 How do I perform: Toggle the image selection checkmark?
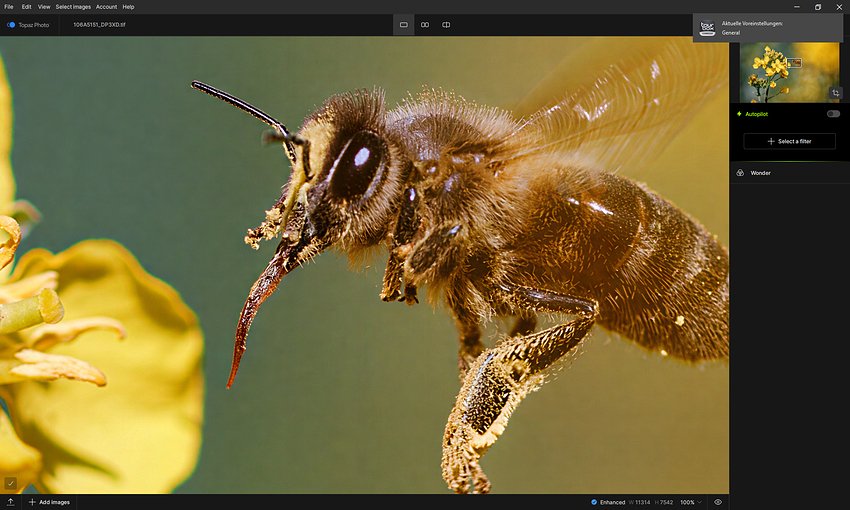(x=10, y=483)
